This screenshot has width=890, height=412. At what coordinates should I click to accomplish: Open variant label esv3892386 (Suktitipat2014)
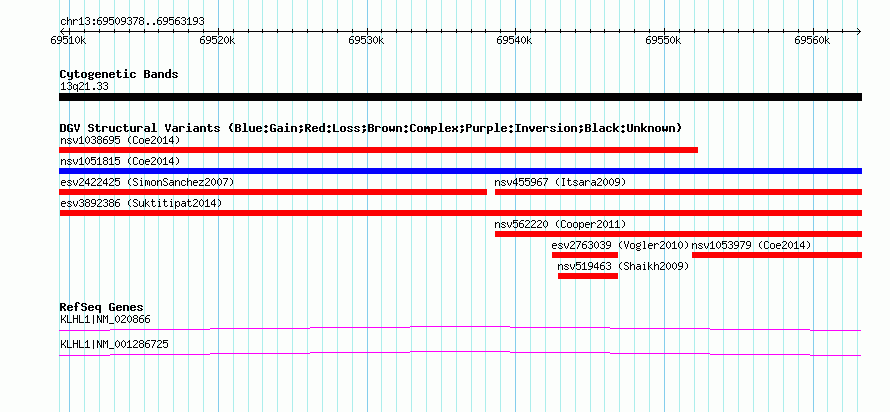coord(141,203)
